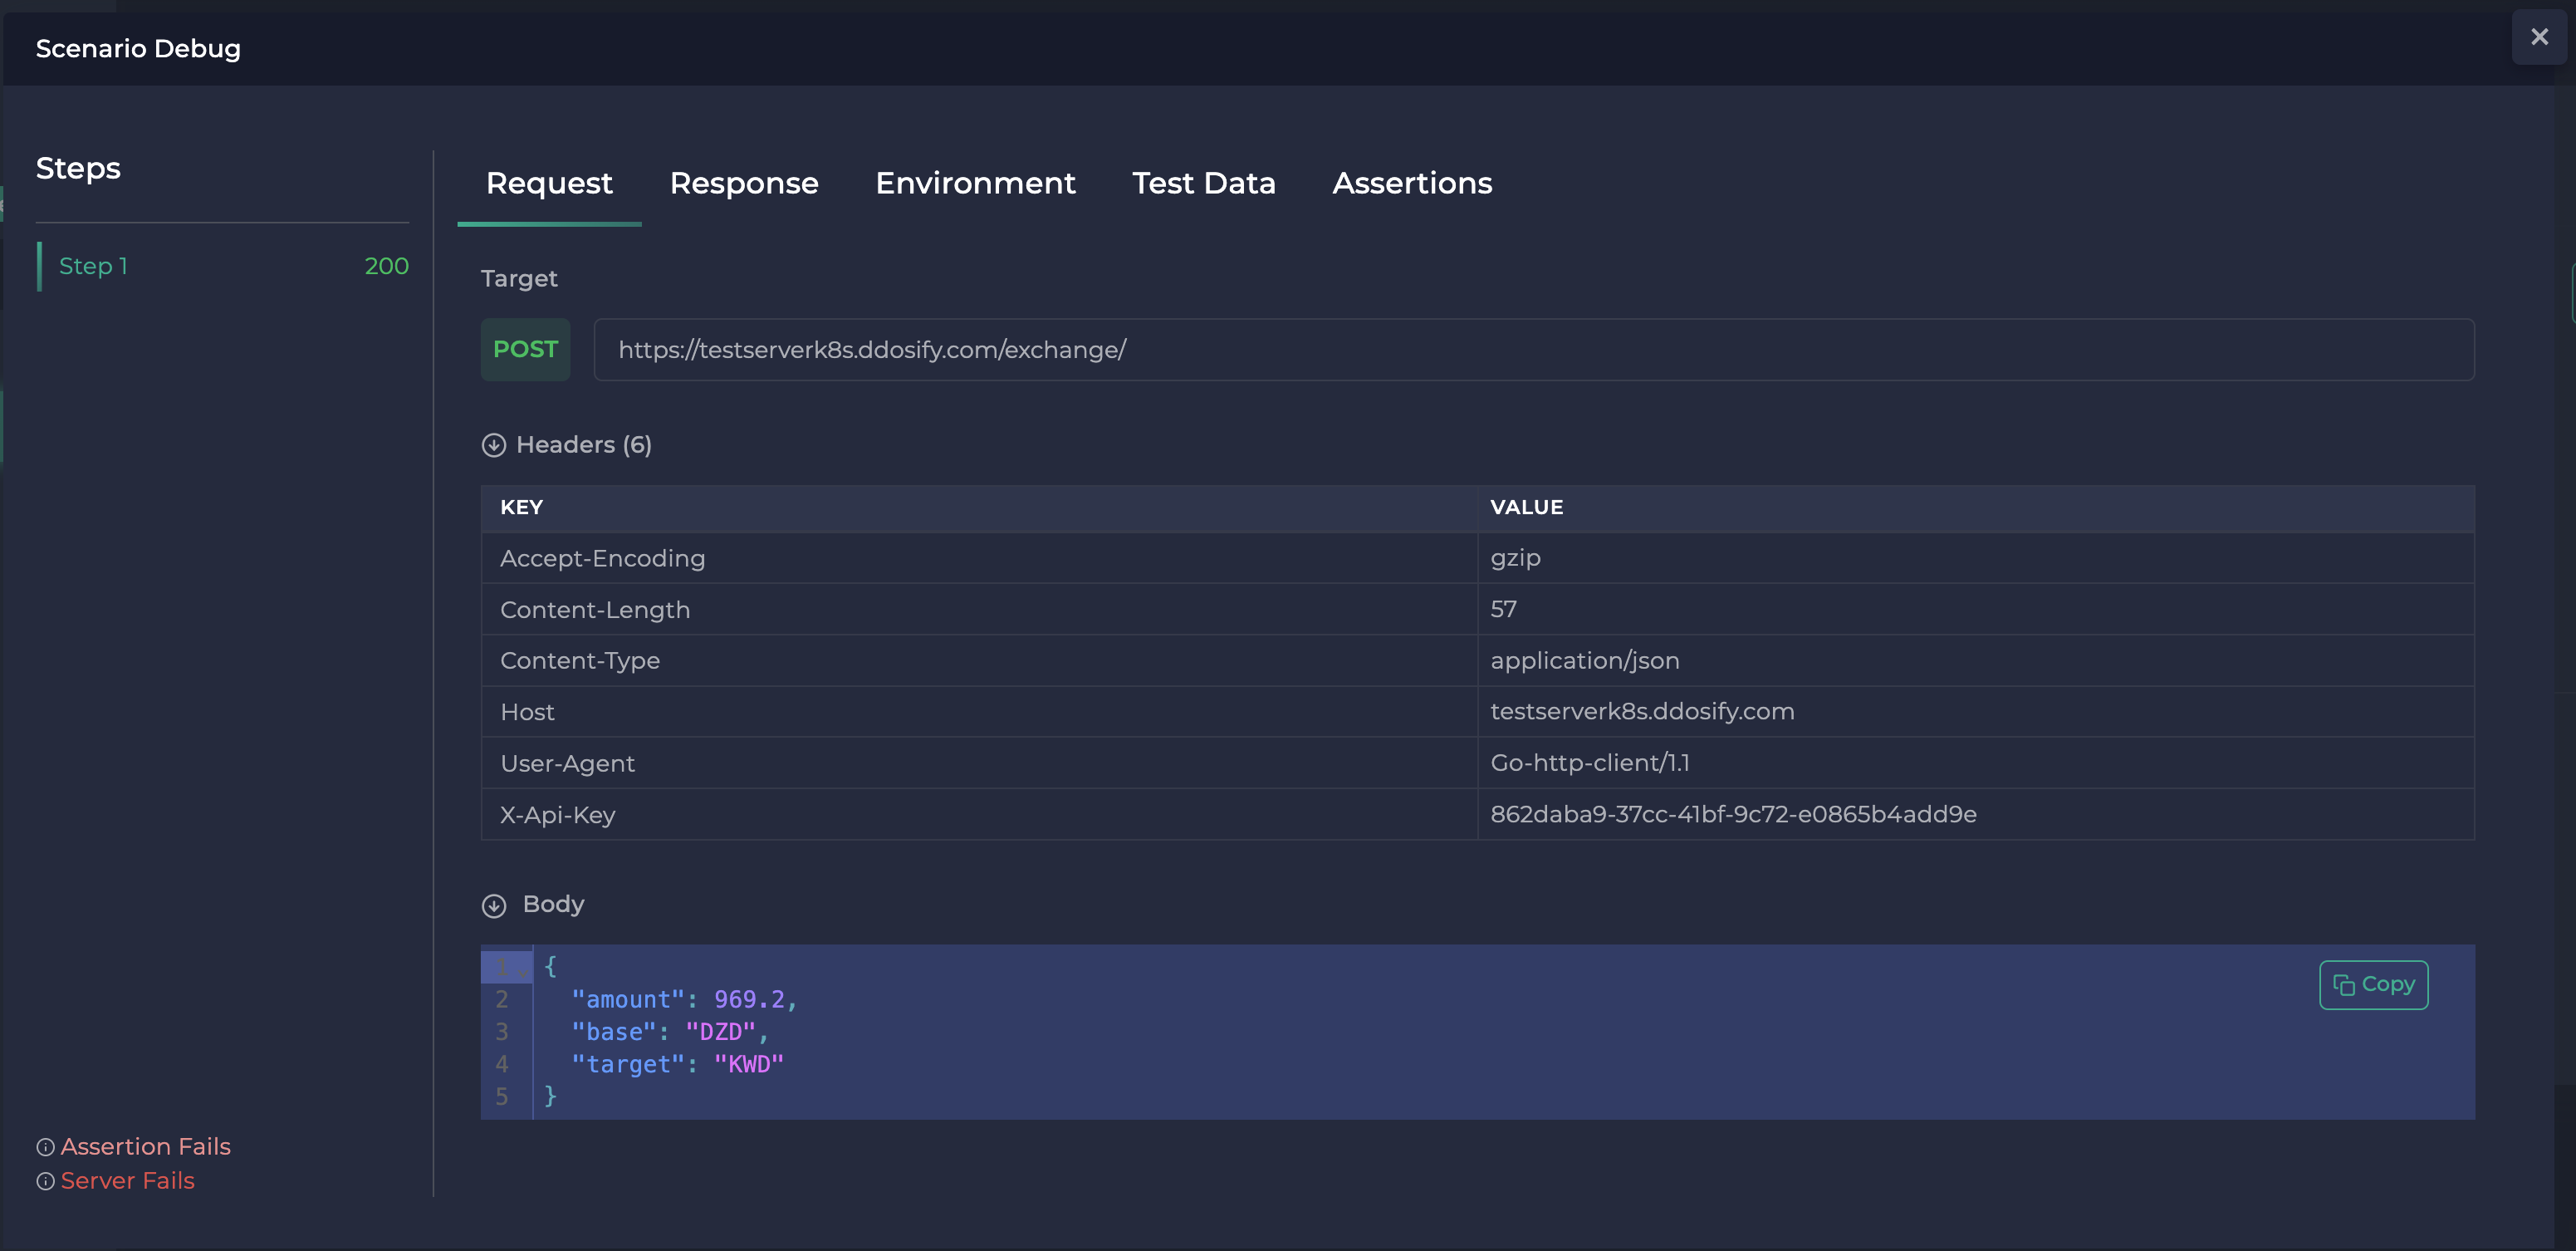The height and width of the screenshot is (1251, 2576).
Task: Open the Server Fails link
Action: point(127,1181)
